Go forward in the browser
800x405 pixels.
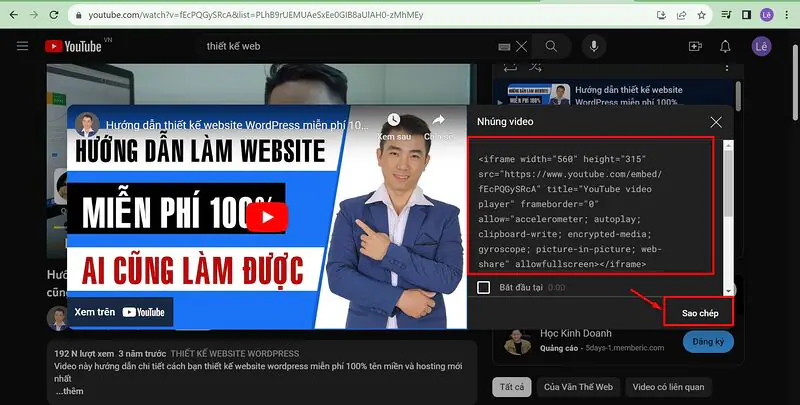(x=34, y=15)
